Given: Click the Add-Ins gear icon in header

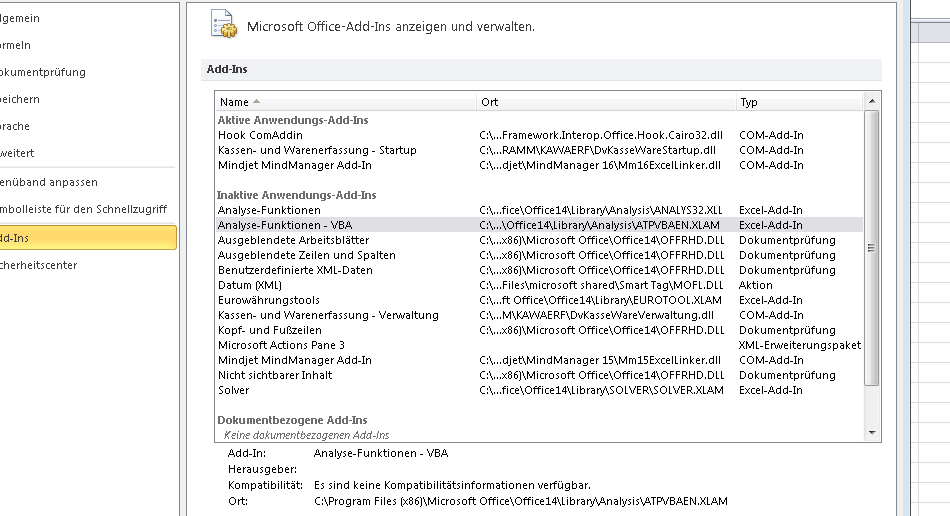Looking at the screenshot, I should pyautogui.click(x=224, y=26).
